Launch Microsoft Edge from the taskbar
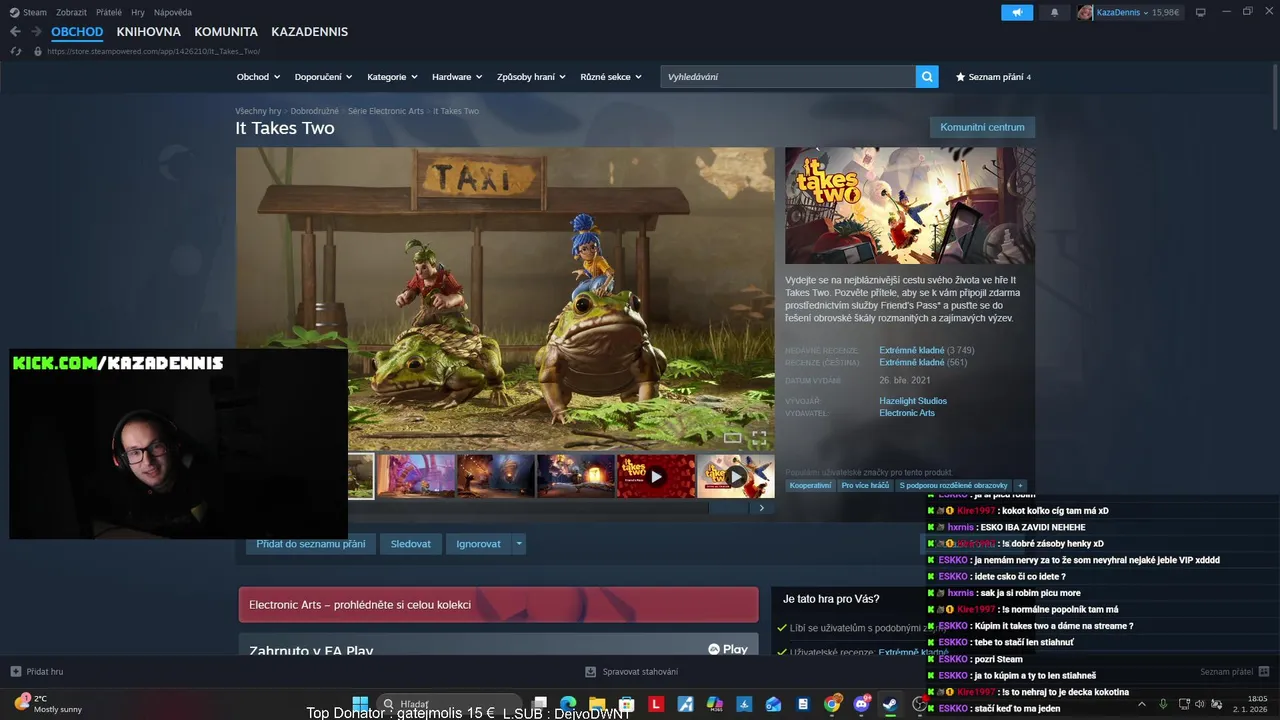The height and width of the screenshot is (720, 1280). click(x=568, y=704)
